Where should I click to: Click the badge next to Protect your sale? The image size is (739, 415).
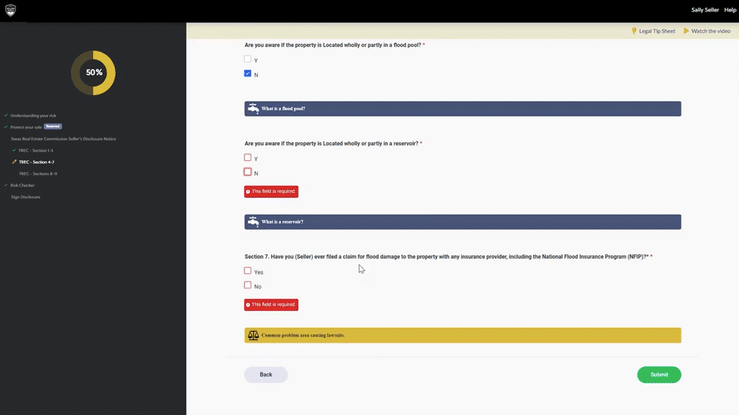click(x=53, y=126)
